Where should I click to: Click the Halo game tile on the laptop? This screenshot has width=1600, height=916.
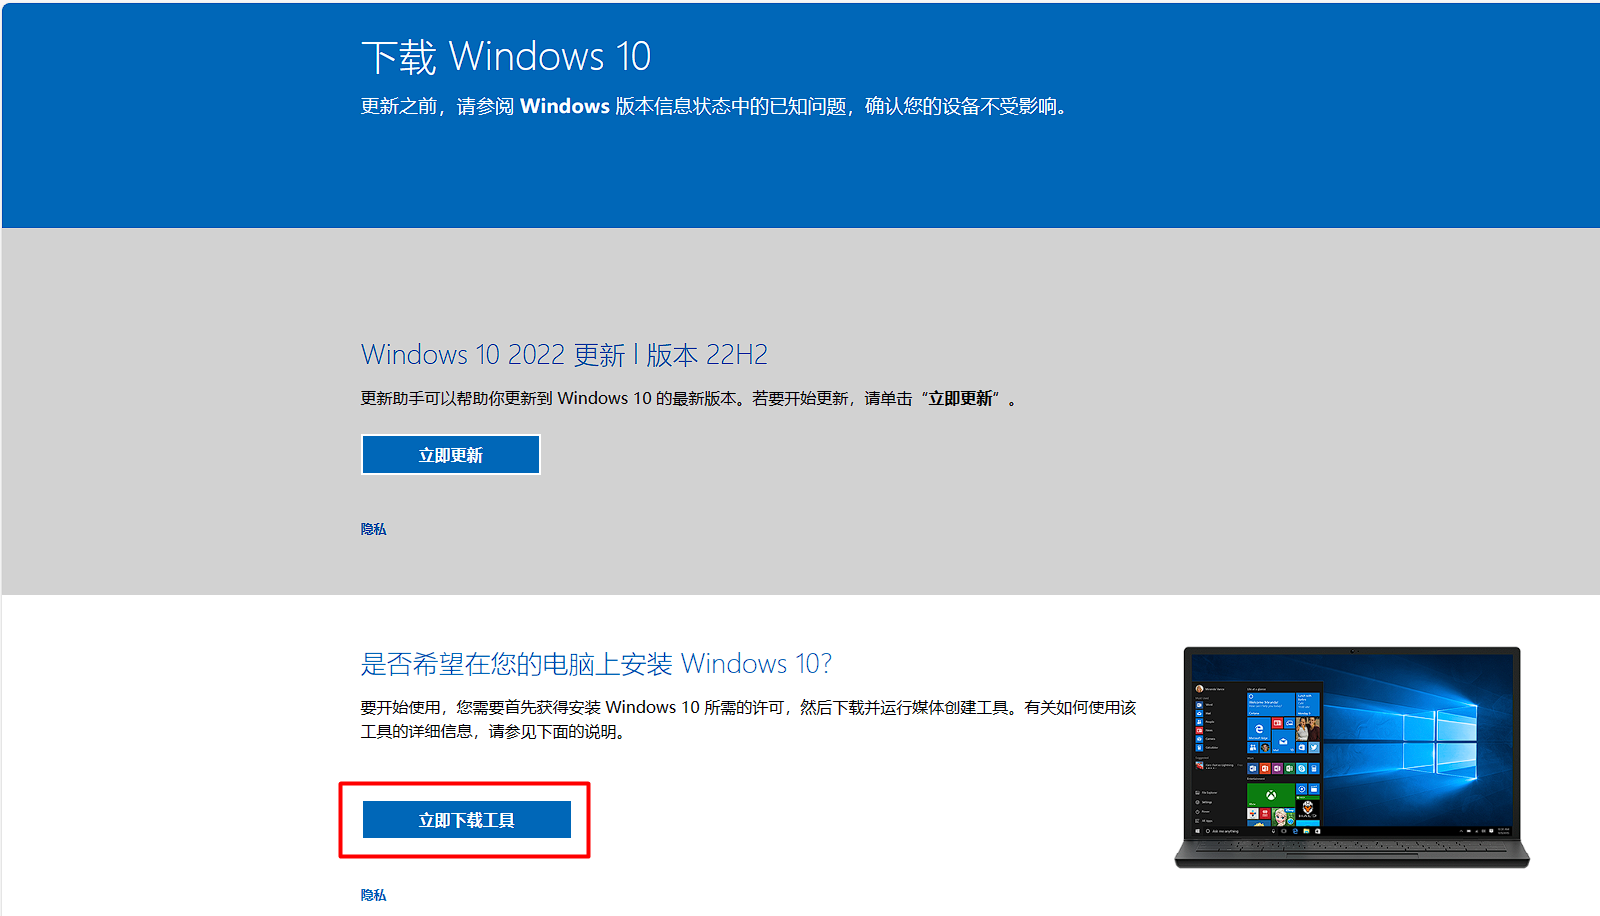1308,808
